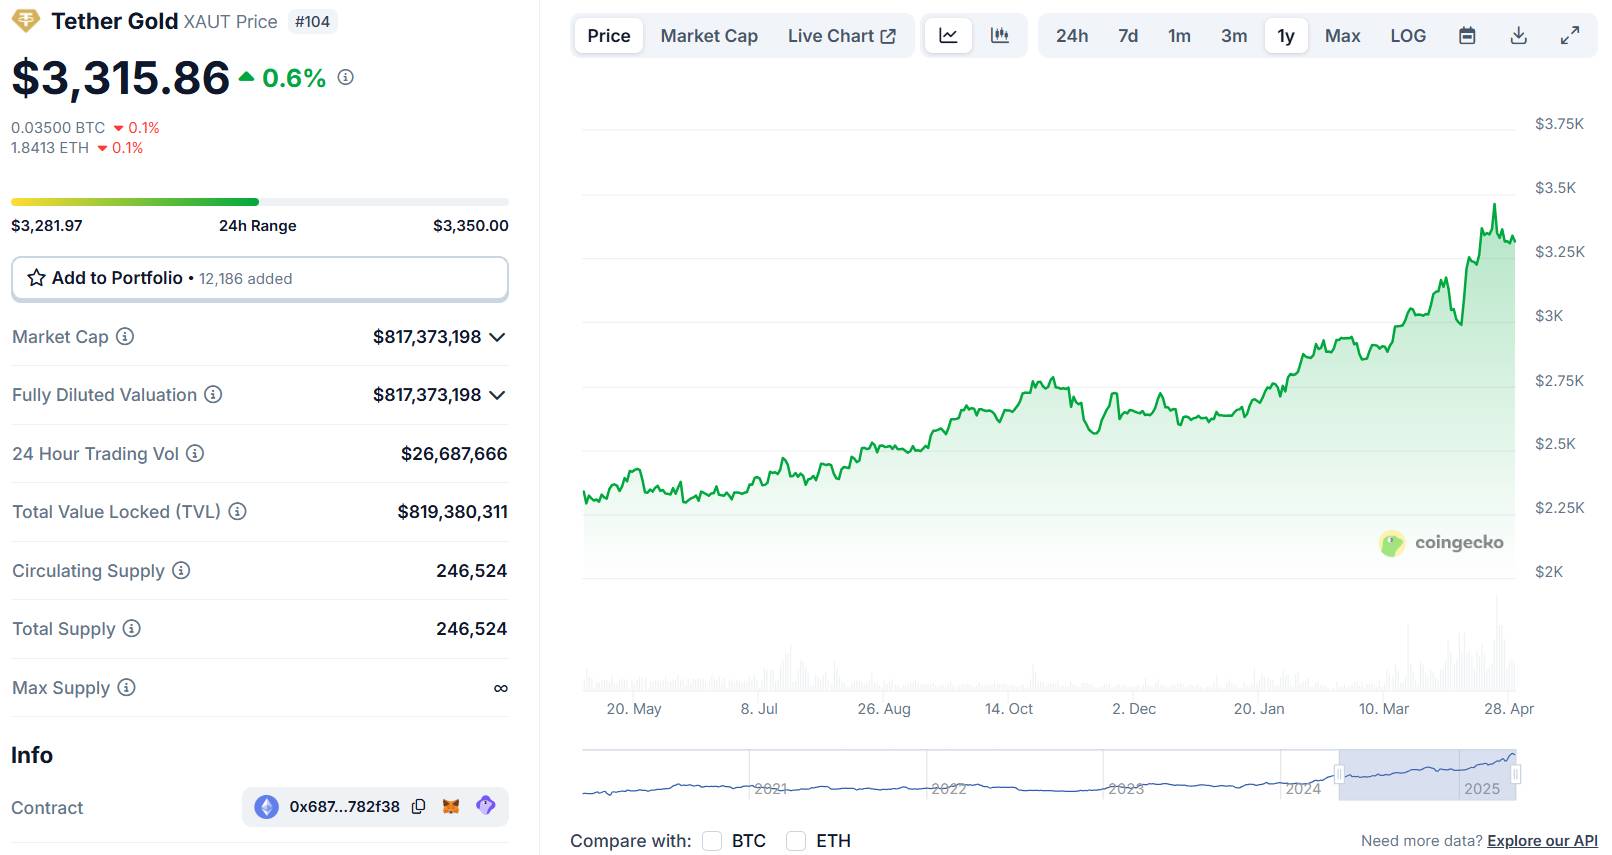
Task: Enable BTC comparison checkbox
Action: point(712,841)
